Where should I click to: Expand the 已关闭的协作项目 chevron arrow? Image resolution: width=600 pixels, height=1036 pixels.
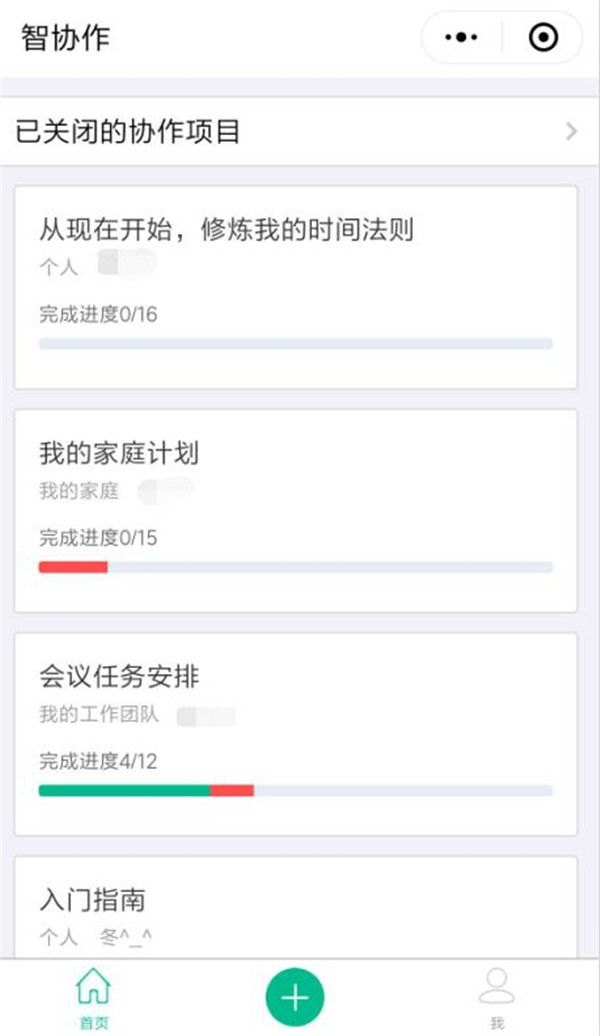click(x=572, y=132)
